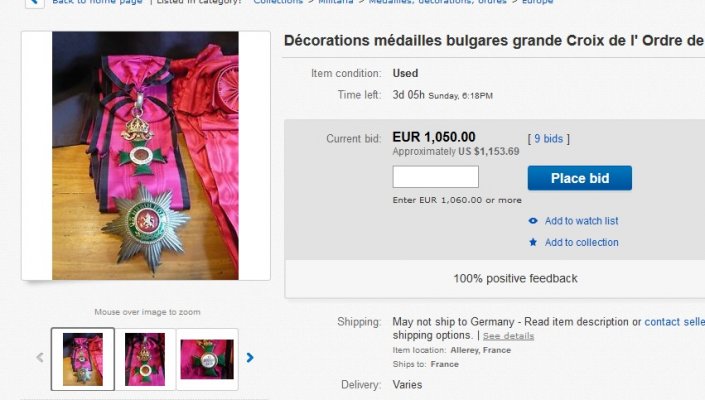This screenshot has width=705, height=400.
Task: Open the Collections breadcrumb category
Action: (x=278, y=2)
